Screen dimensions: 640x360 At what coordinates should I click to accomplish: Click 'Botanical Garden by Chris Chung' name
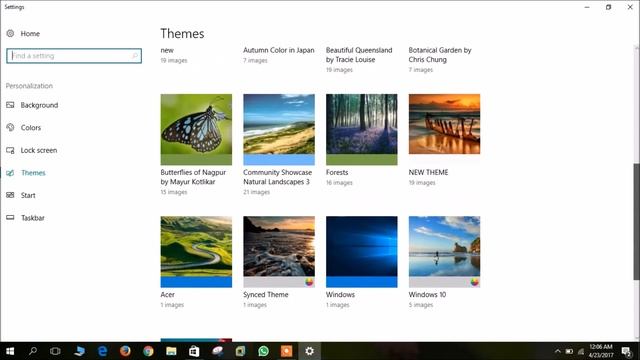(440, 55)
